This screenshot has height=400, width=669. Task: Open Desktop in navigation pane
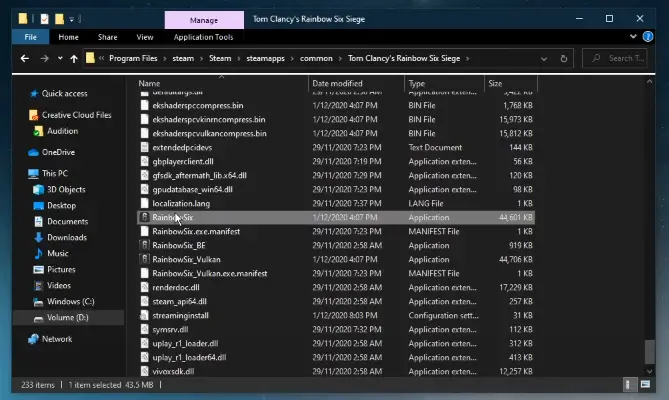[61, 206]
